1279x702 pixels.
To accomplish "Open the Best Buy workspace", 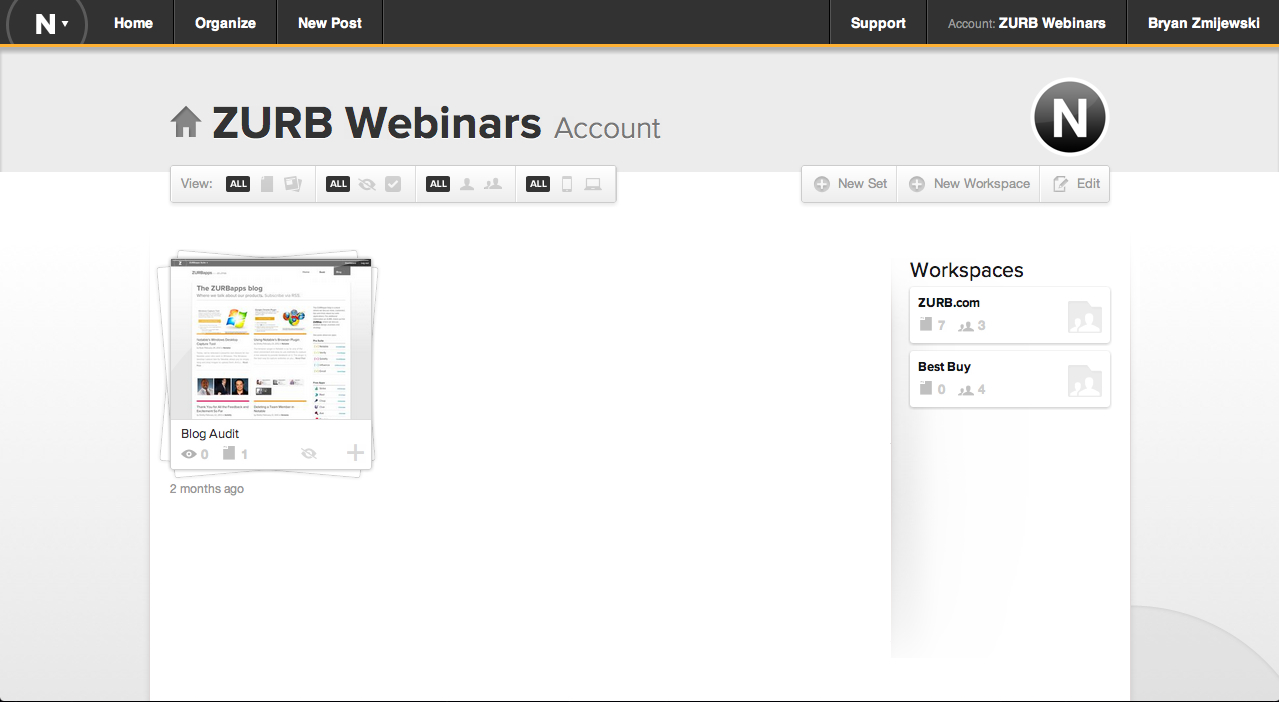I will (1009, 378).
